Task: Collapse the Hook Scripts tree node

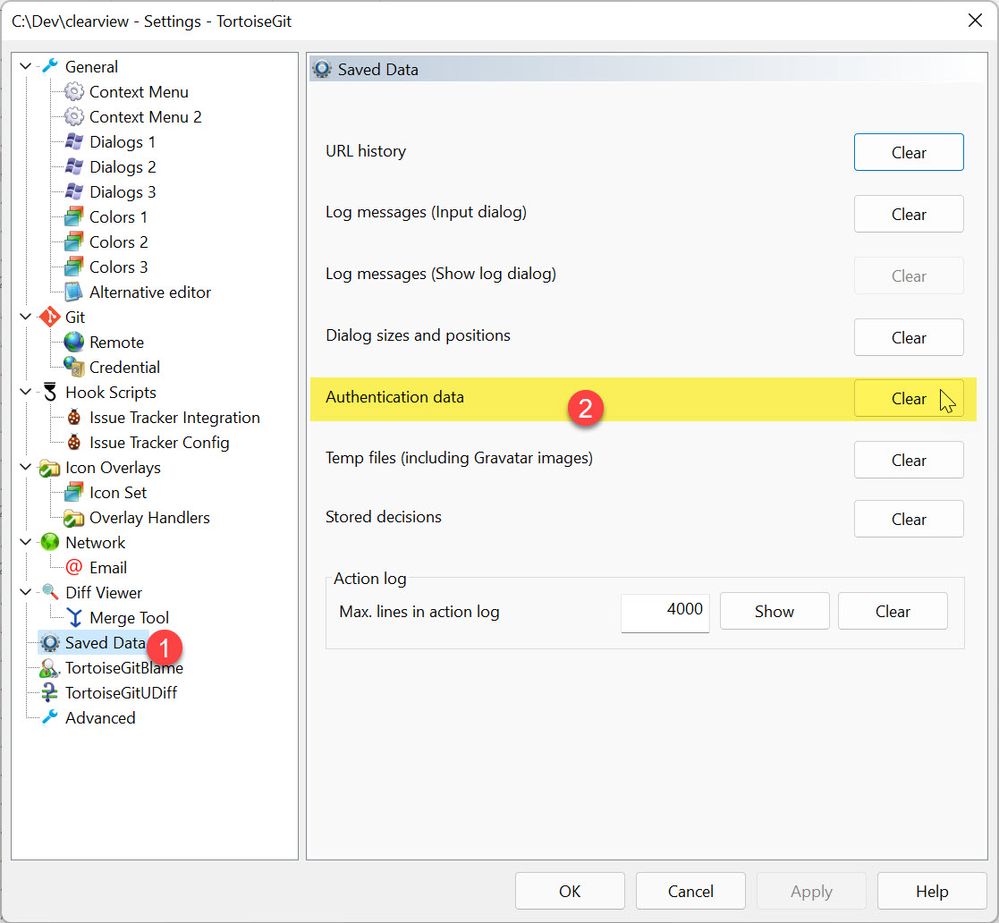Action: point(25,392)
